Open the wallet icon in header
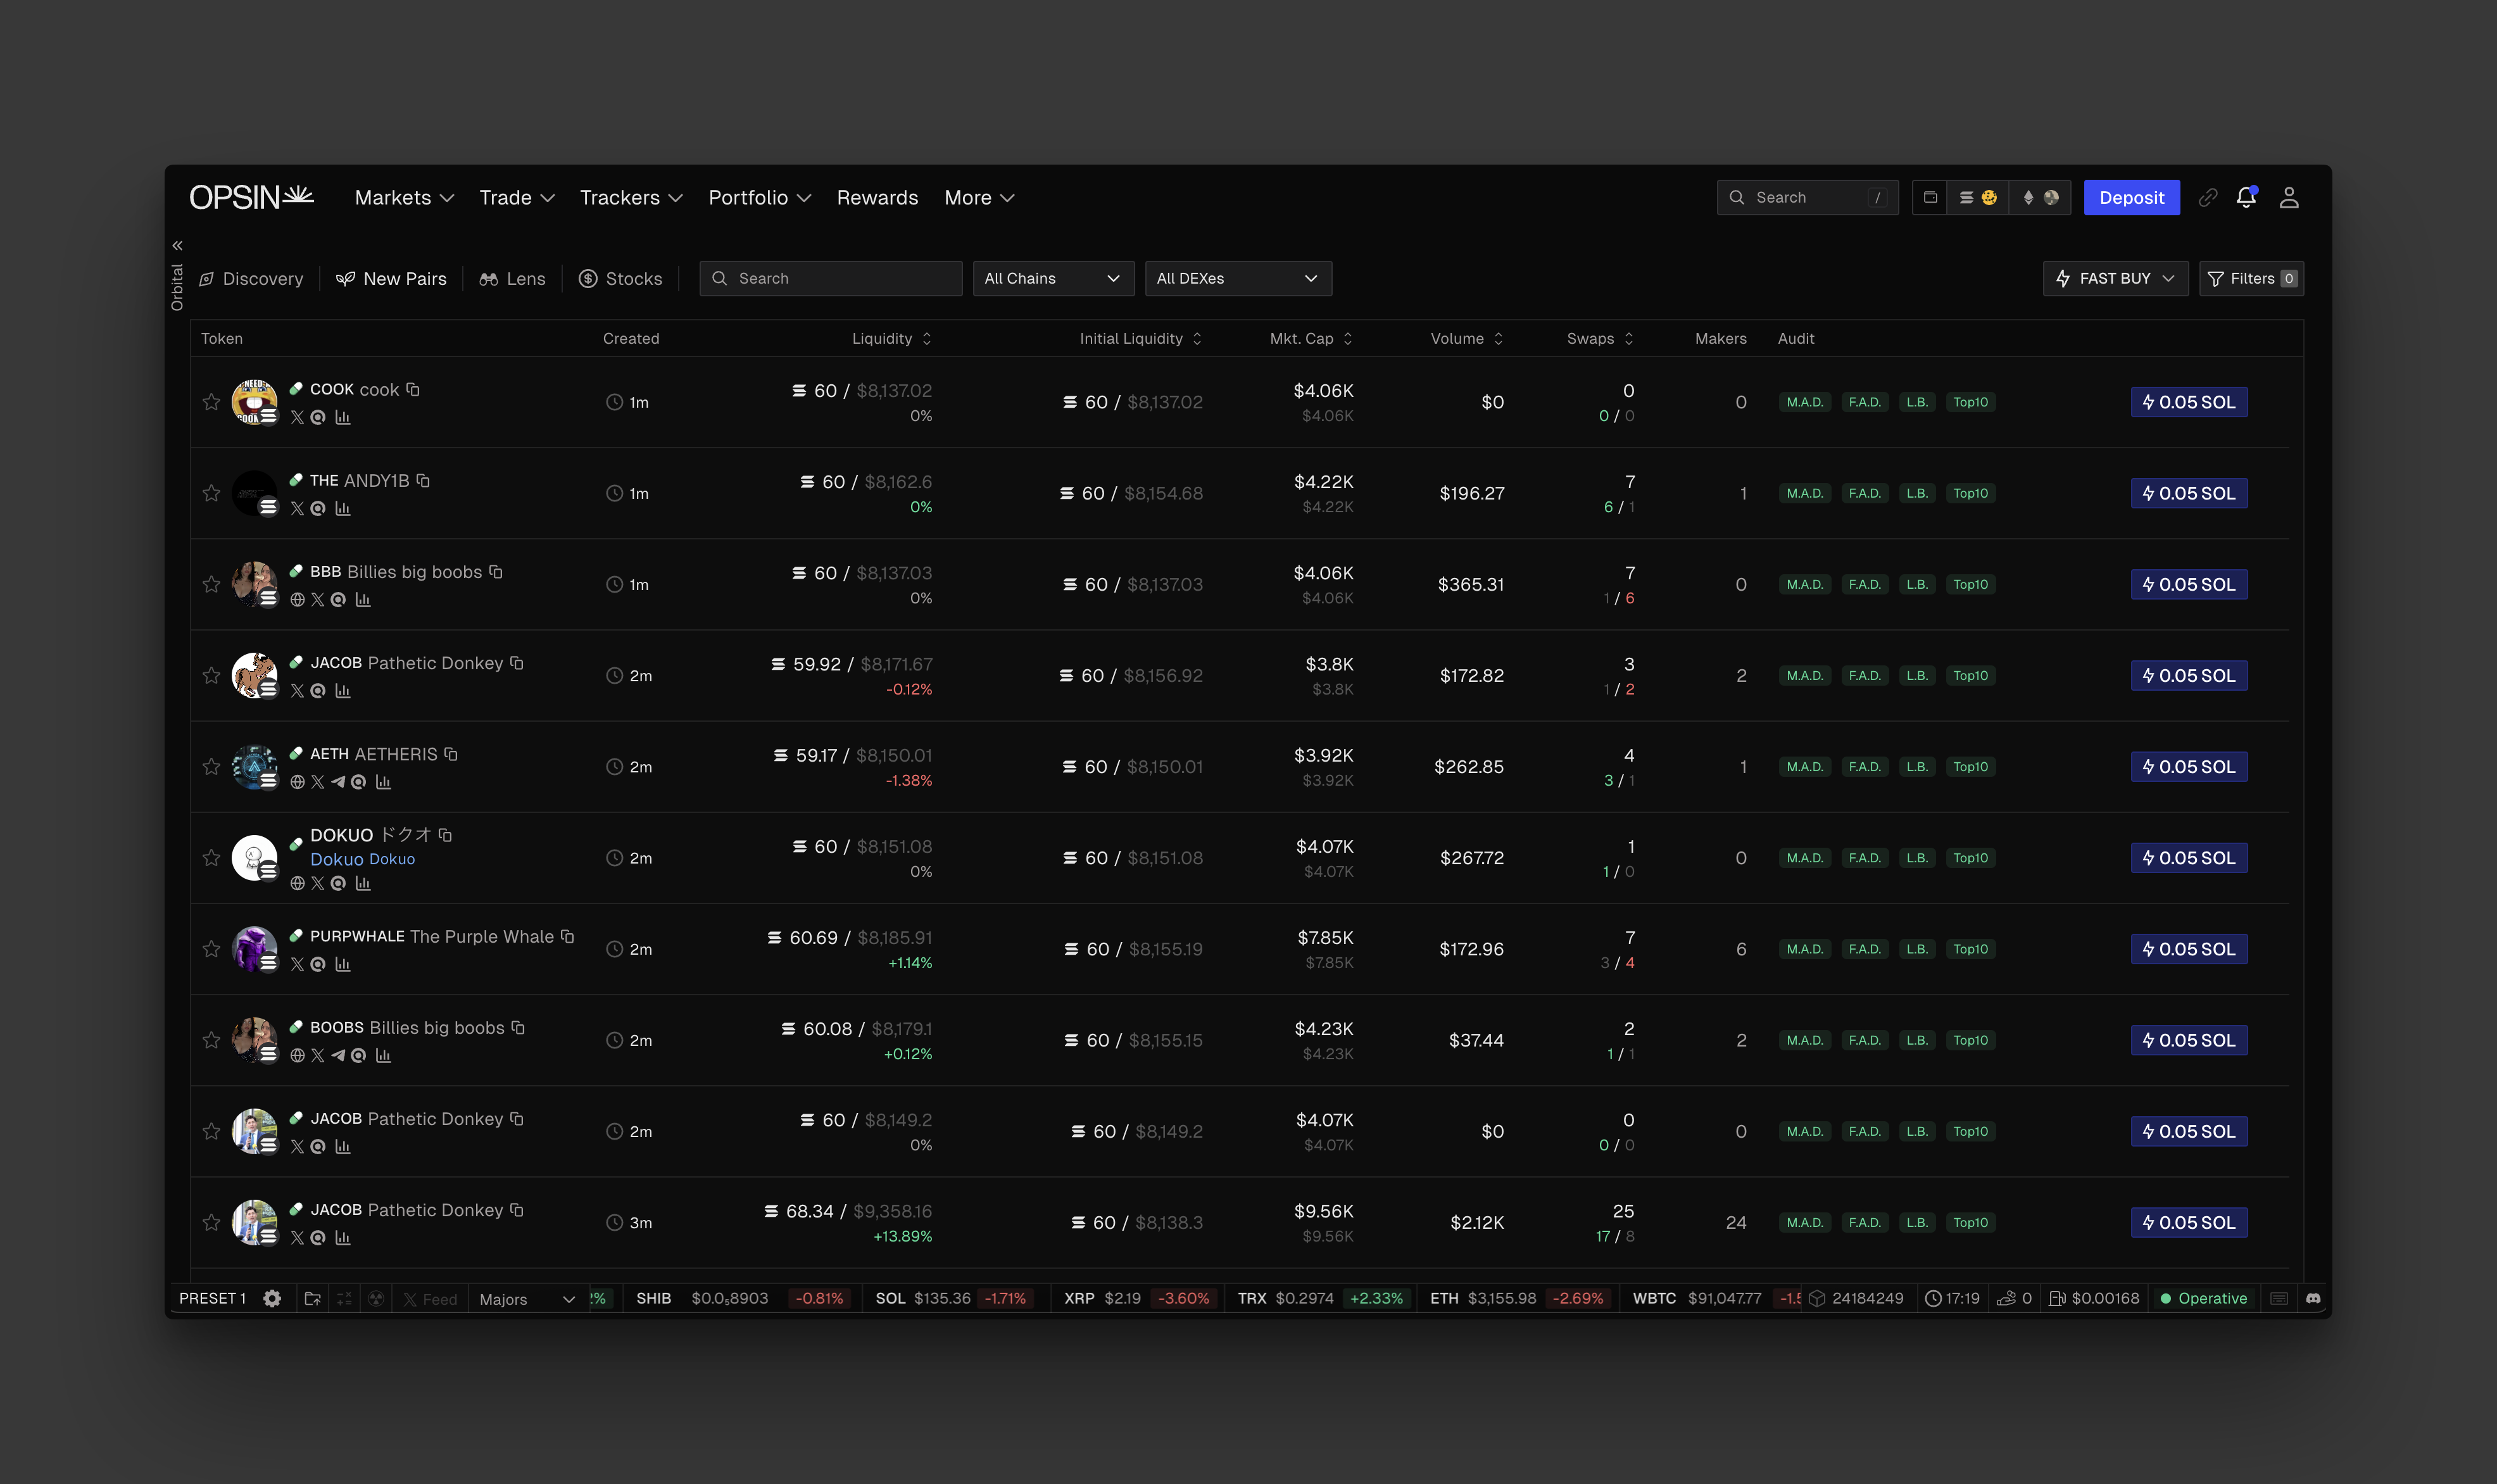The height and width of the screenshot is (1484, 2497). [x=1930, y=197]
